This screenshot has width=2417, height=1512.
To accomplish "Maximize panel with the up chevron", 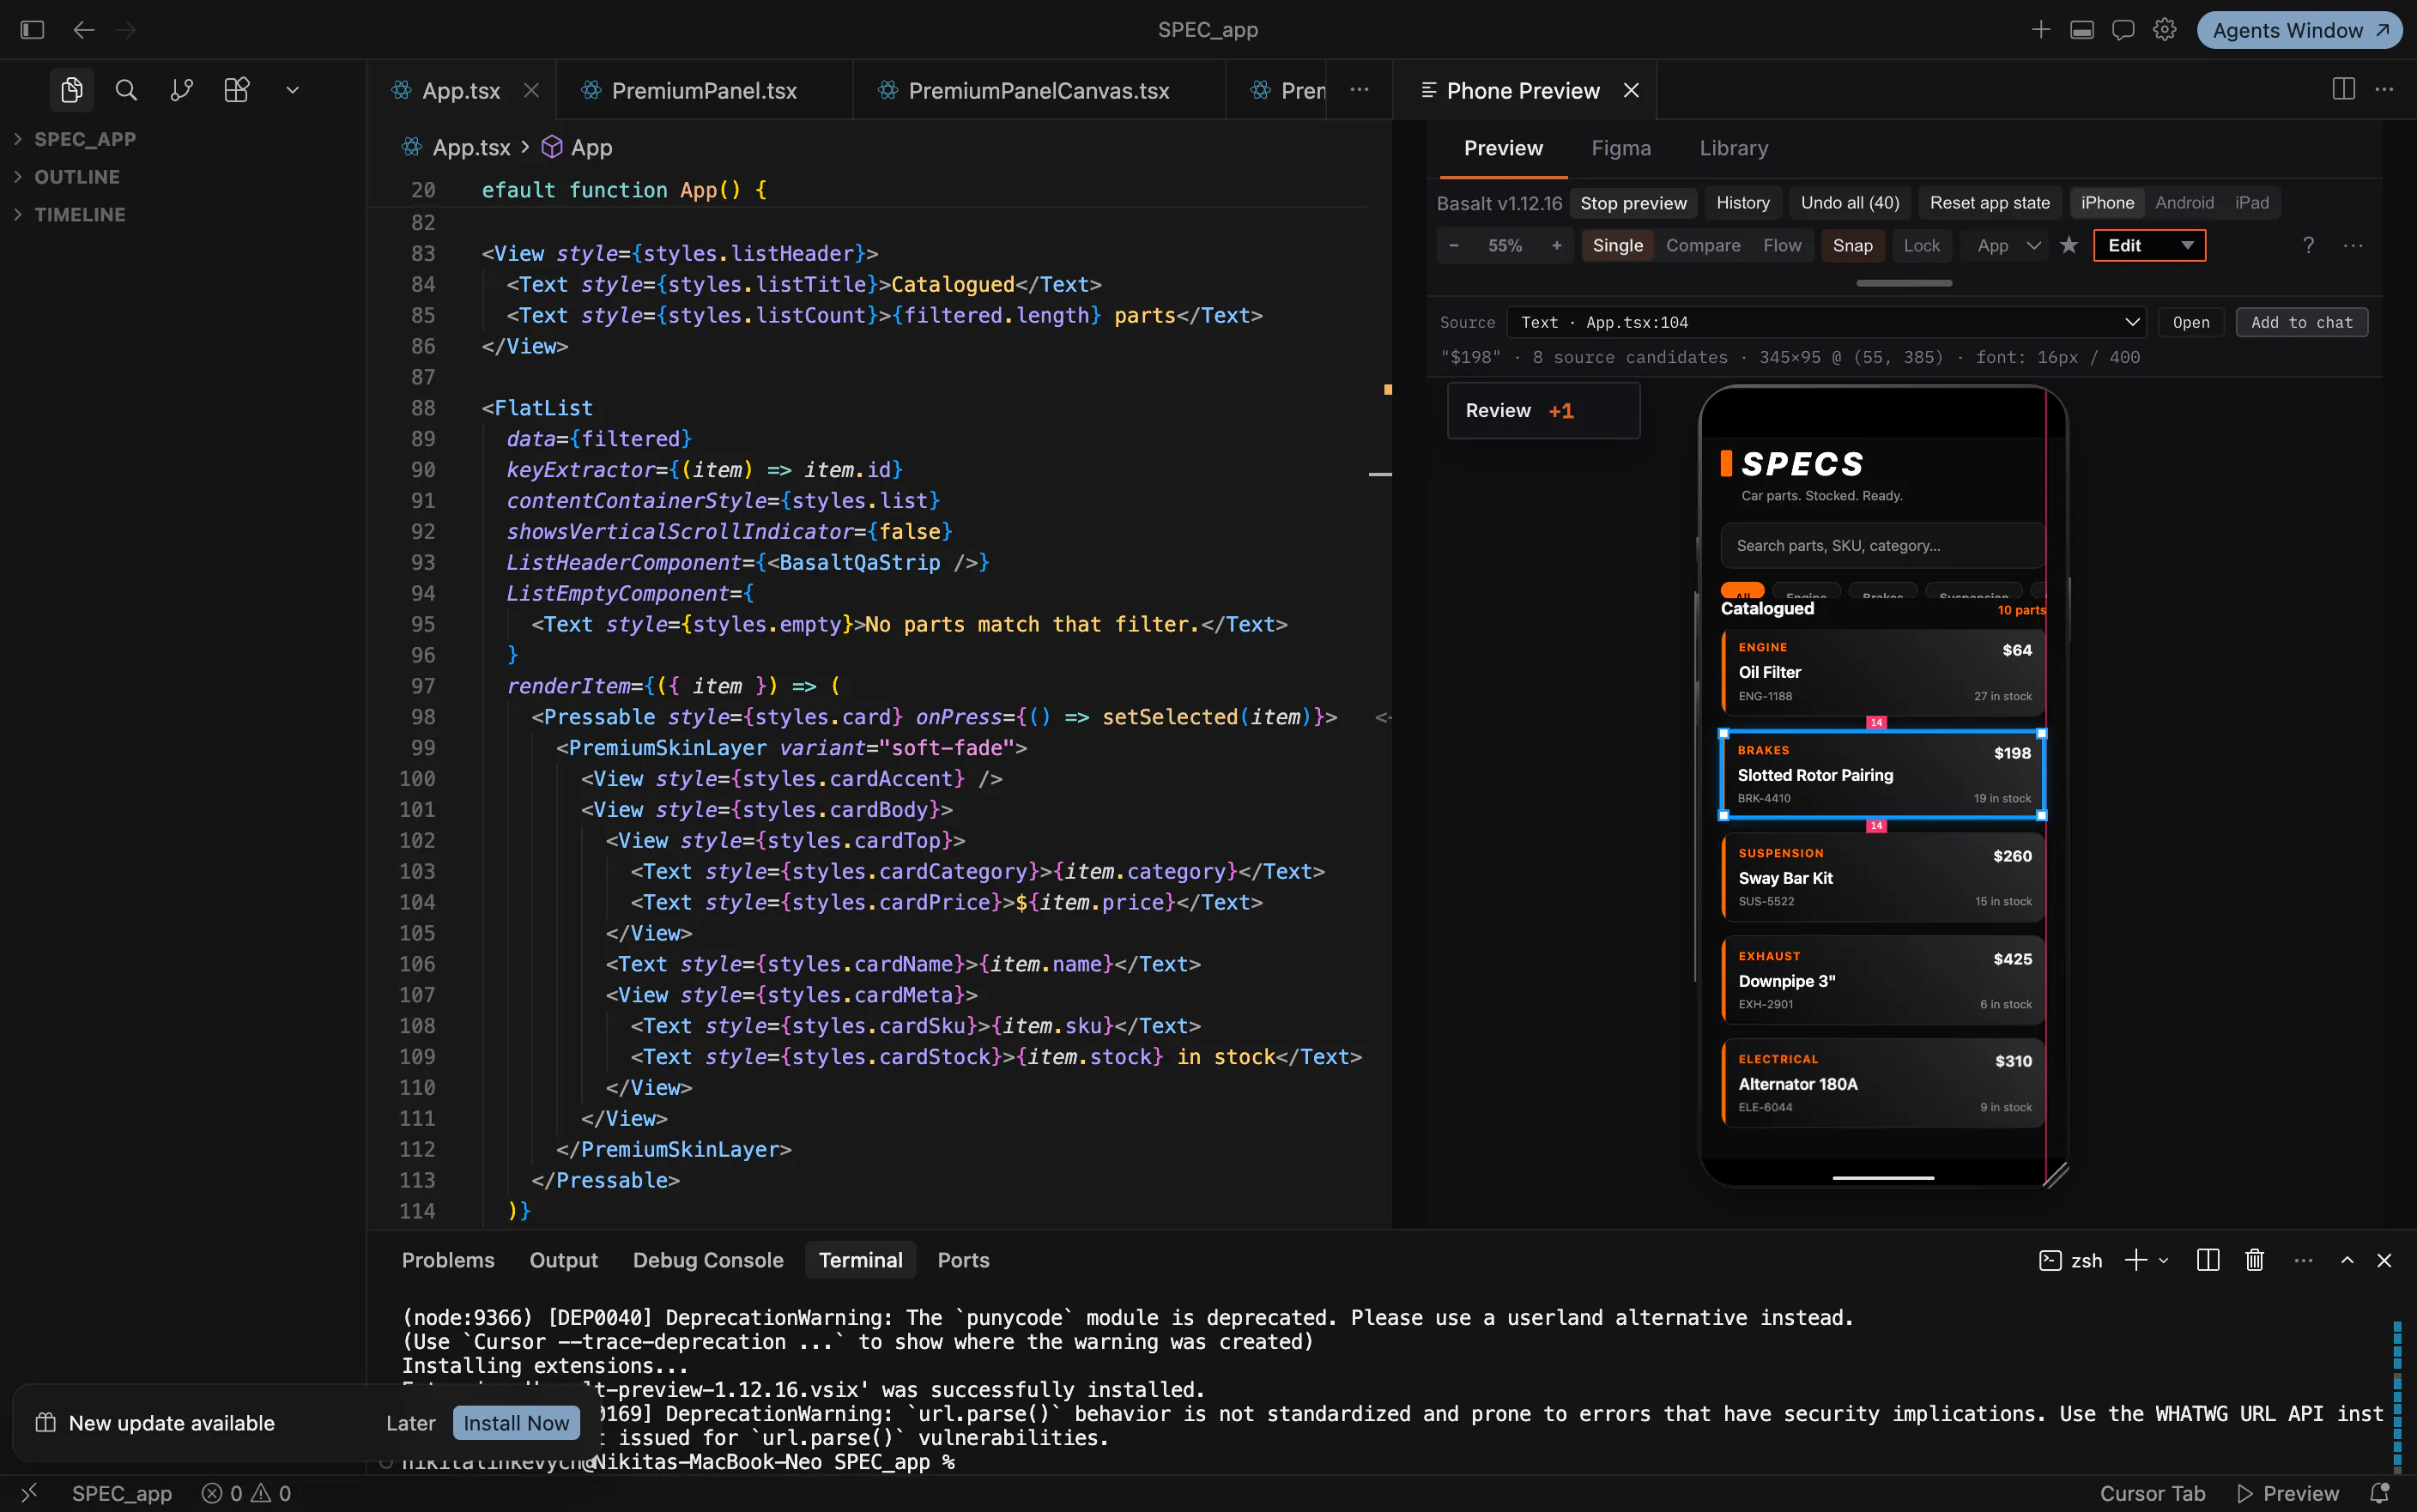I will pyautogui.click(x=2347, y=1261).
